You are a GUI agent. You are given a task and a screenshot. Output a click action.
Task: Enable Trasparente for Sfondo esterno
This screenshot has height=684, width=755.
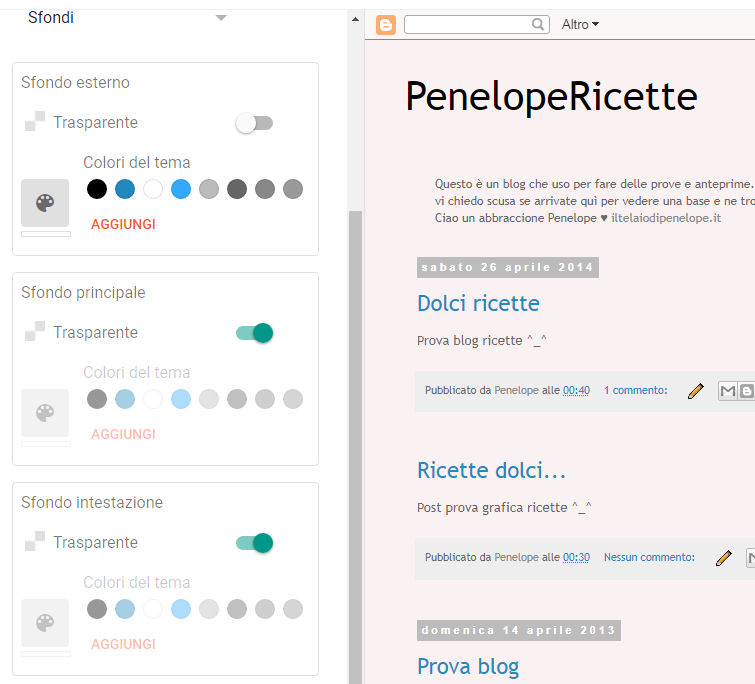tap(254, 123)
